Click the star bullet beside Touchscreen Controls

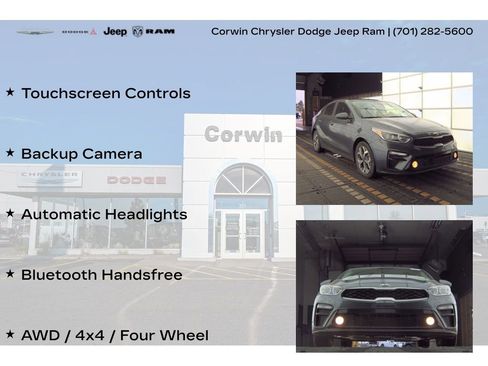[x=10, y=92]
